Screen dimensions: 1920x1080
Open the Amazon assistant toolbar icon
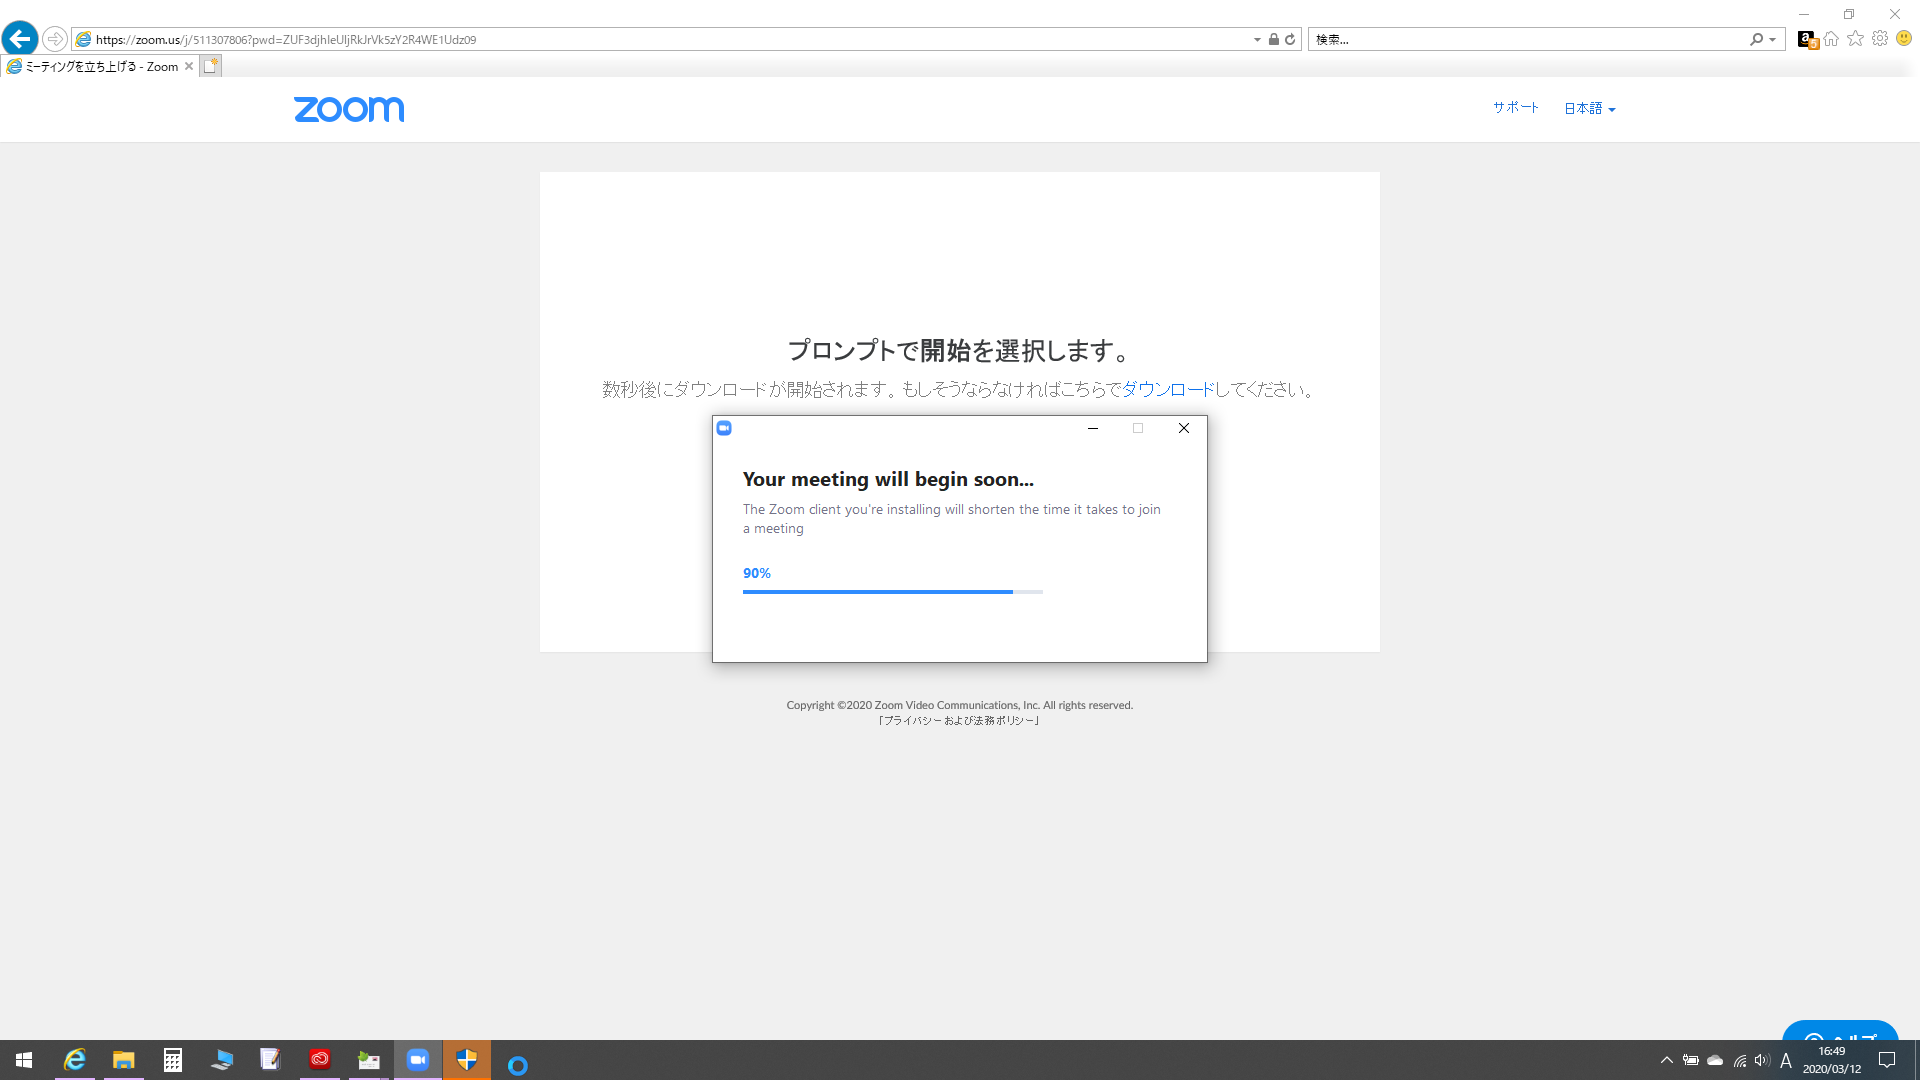[x=1807, y=39]
